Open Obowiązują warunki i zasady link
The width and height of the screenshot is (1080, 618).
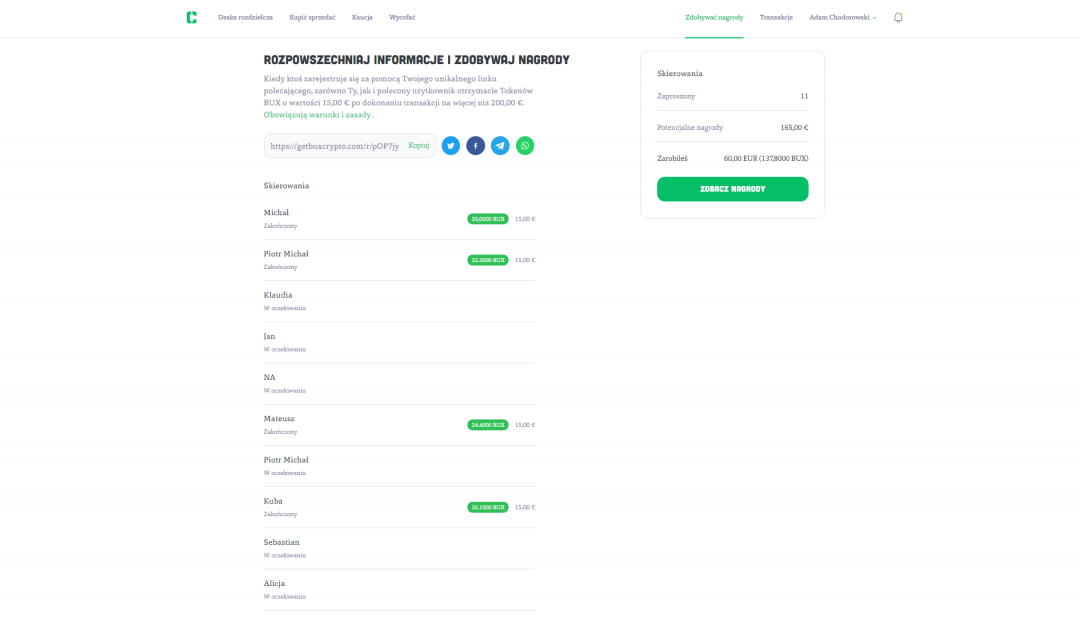pyautogui.click(x=318, y=115)
